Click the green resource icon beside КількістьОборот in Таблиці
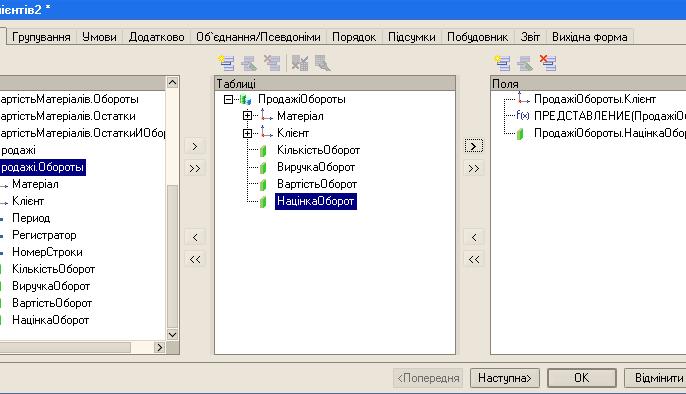The height and width of the screenshot is (394, 686). pos(263,151)
